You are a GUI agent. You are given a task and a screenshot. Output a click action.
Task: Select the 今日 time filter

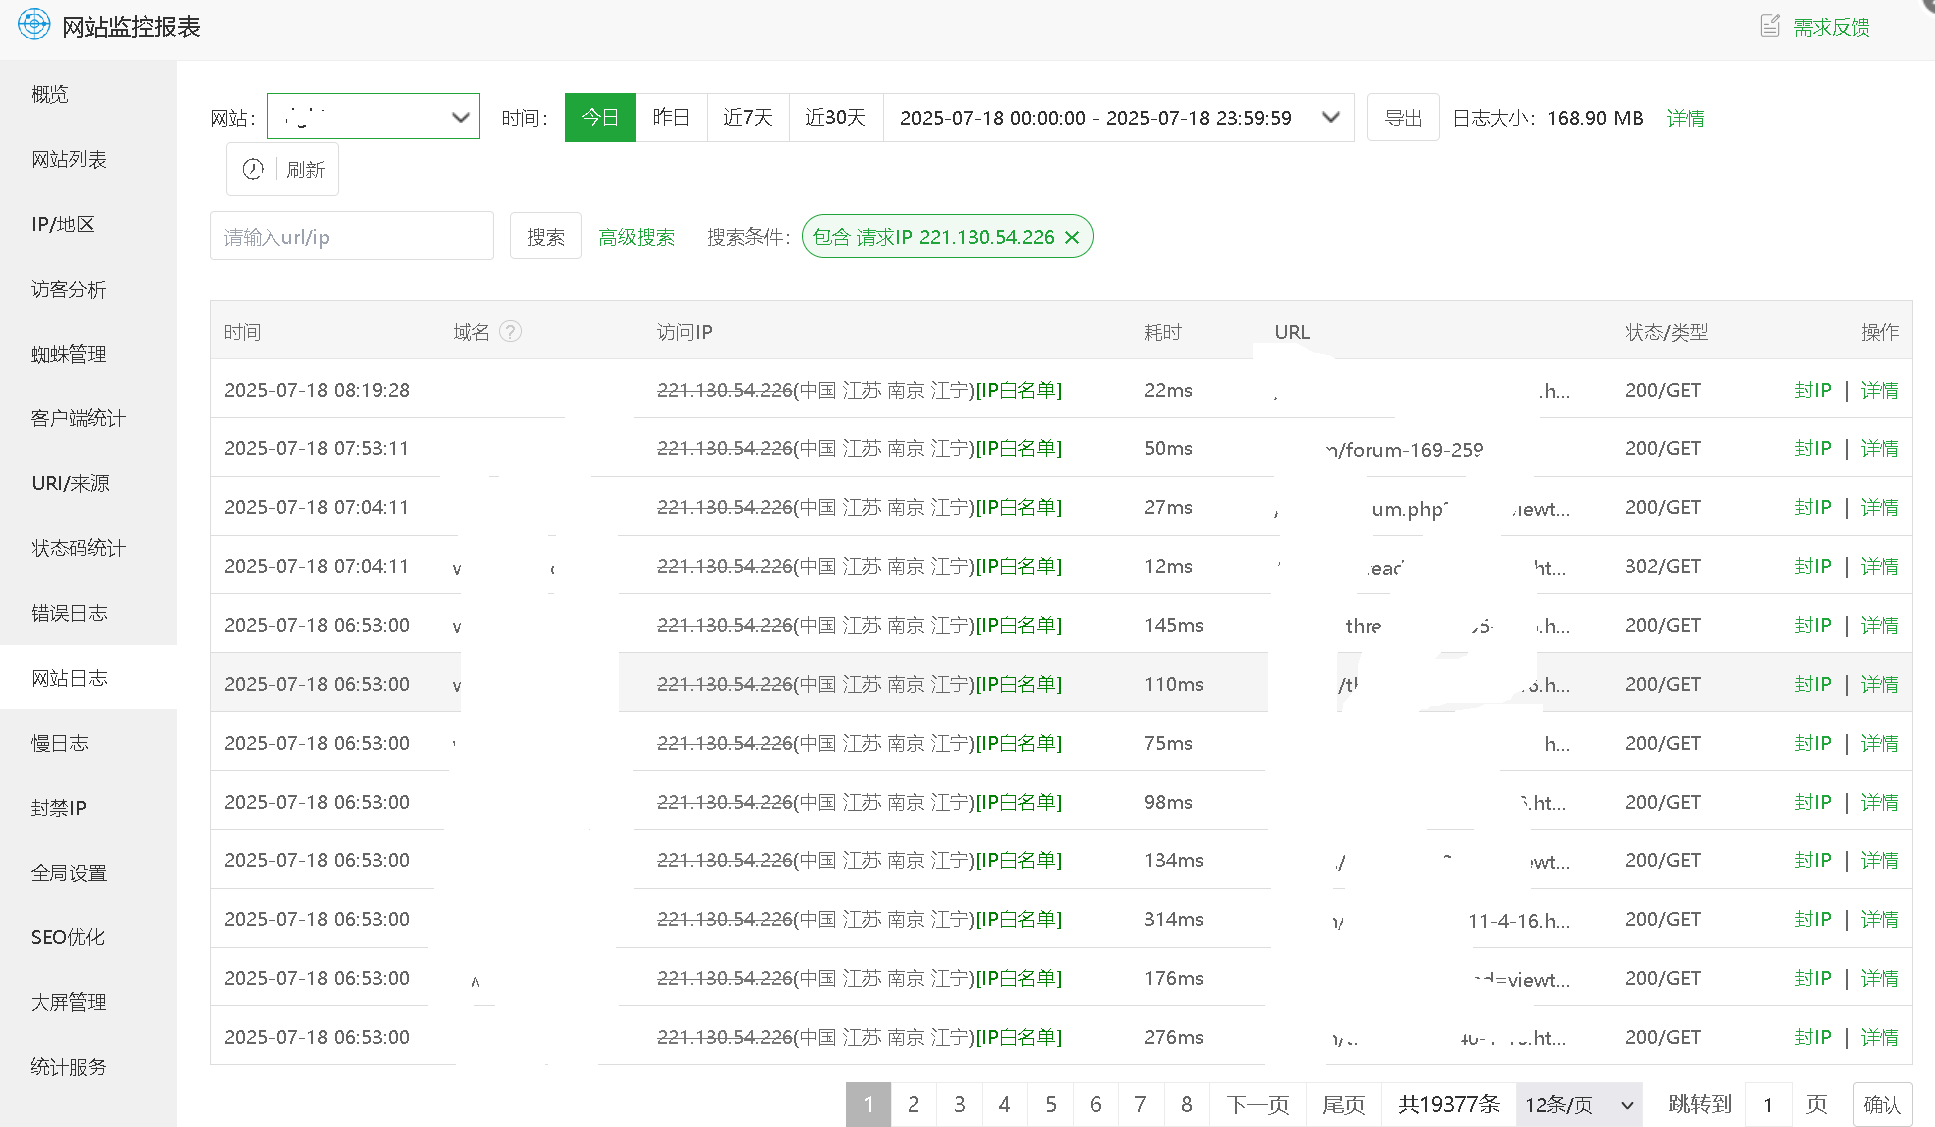pos(600,118)
